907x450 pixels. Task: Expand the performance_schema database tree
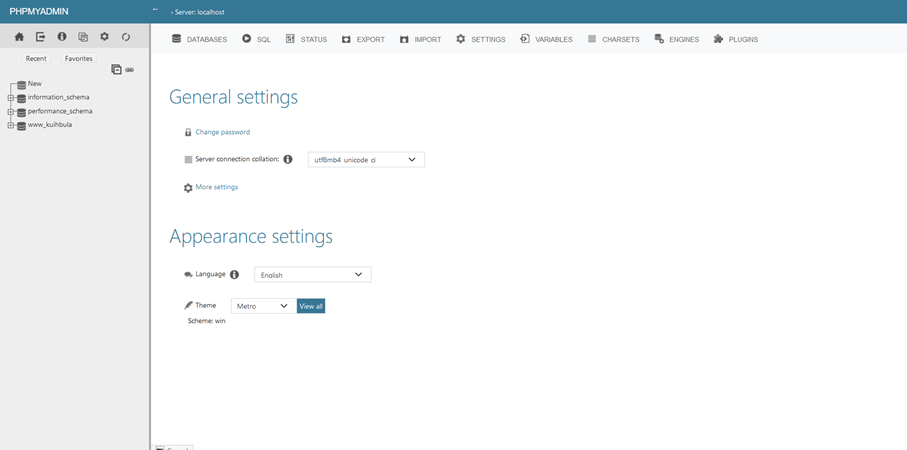[x=10, y=112]
